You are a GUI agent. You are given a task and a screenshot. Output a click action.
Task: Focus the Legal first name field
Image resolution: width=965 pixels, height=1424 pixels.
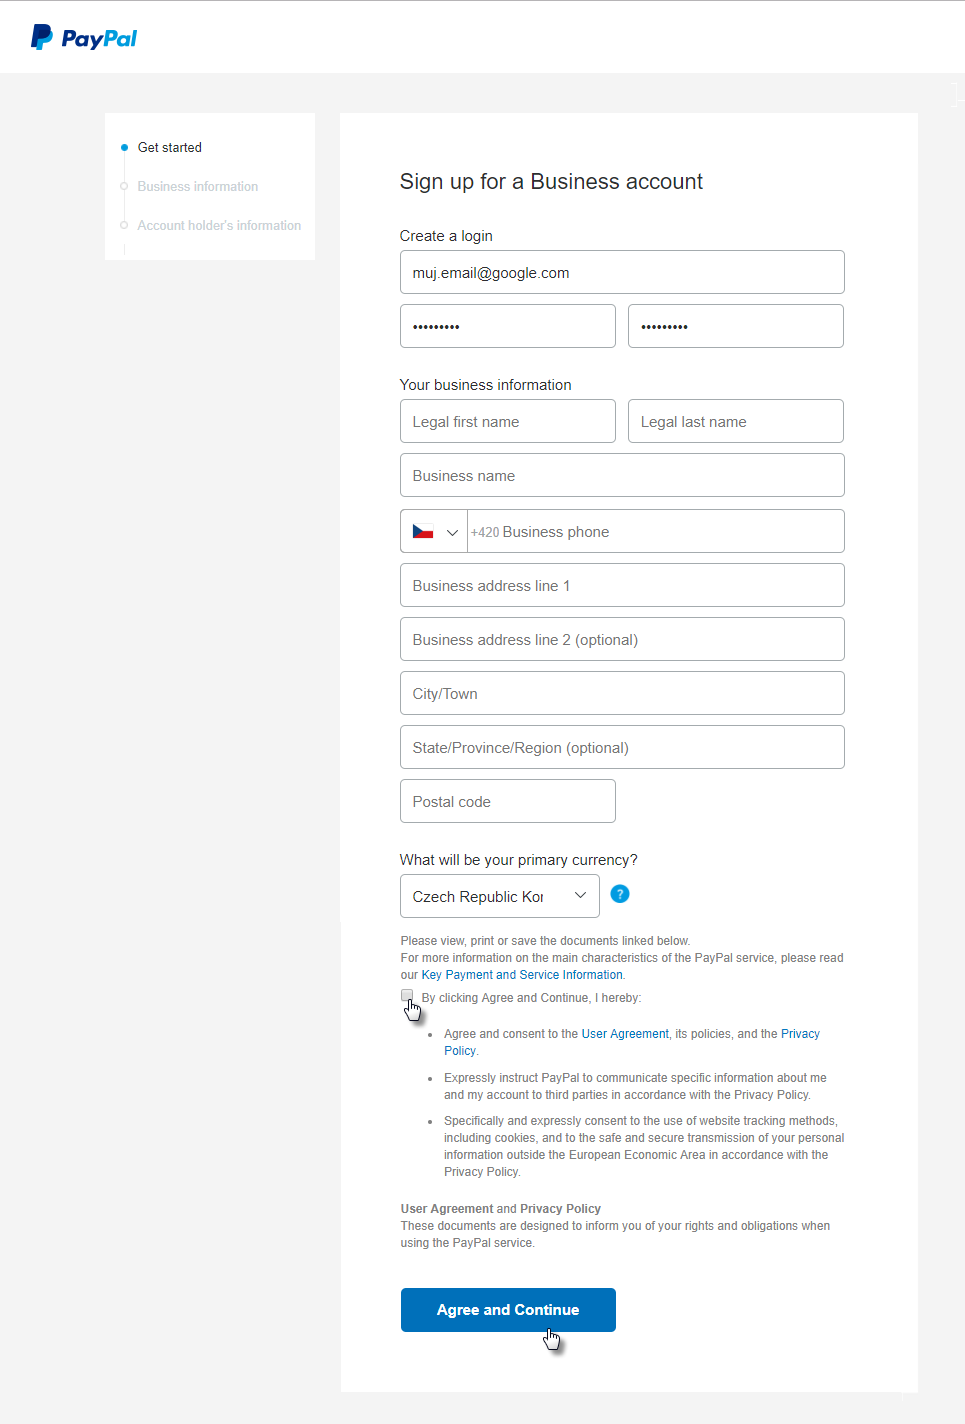click(507, 421)
